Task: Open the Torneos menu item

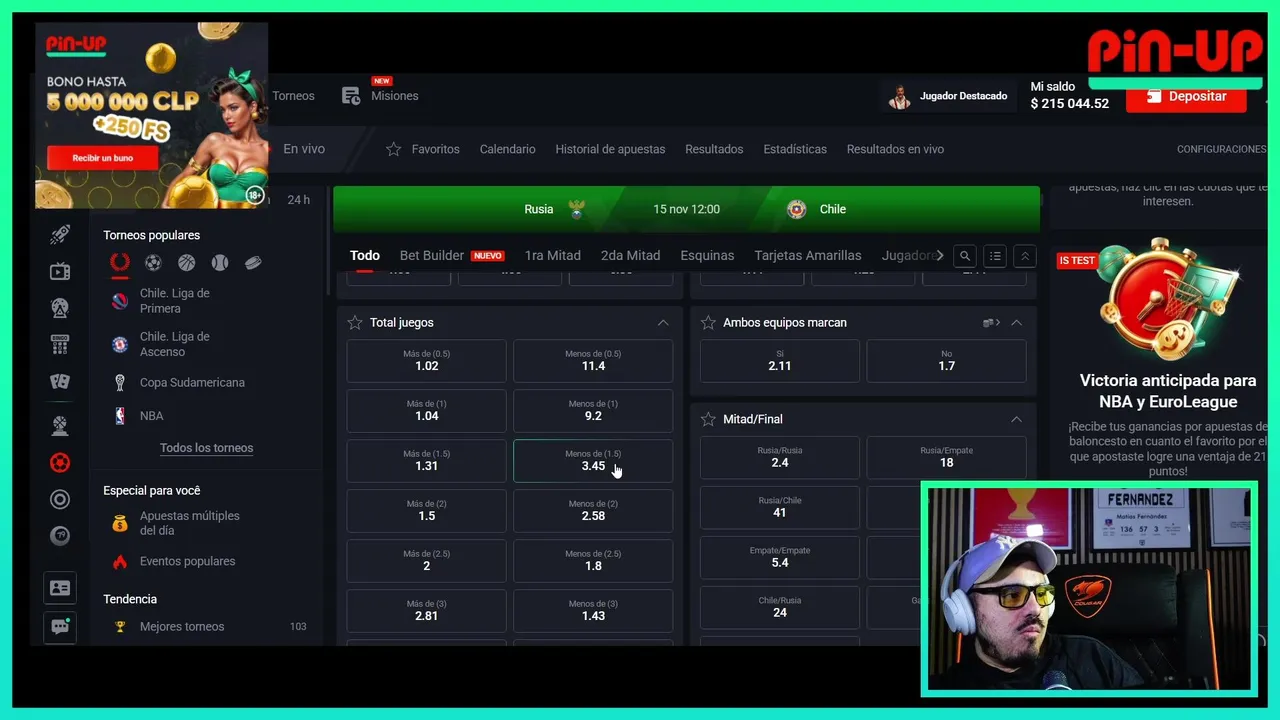Action: coord(293,96)
